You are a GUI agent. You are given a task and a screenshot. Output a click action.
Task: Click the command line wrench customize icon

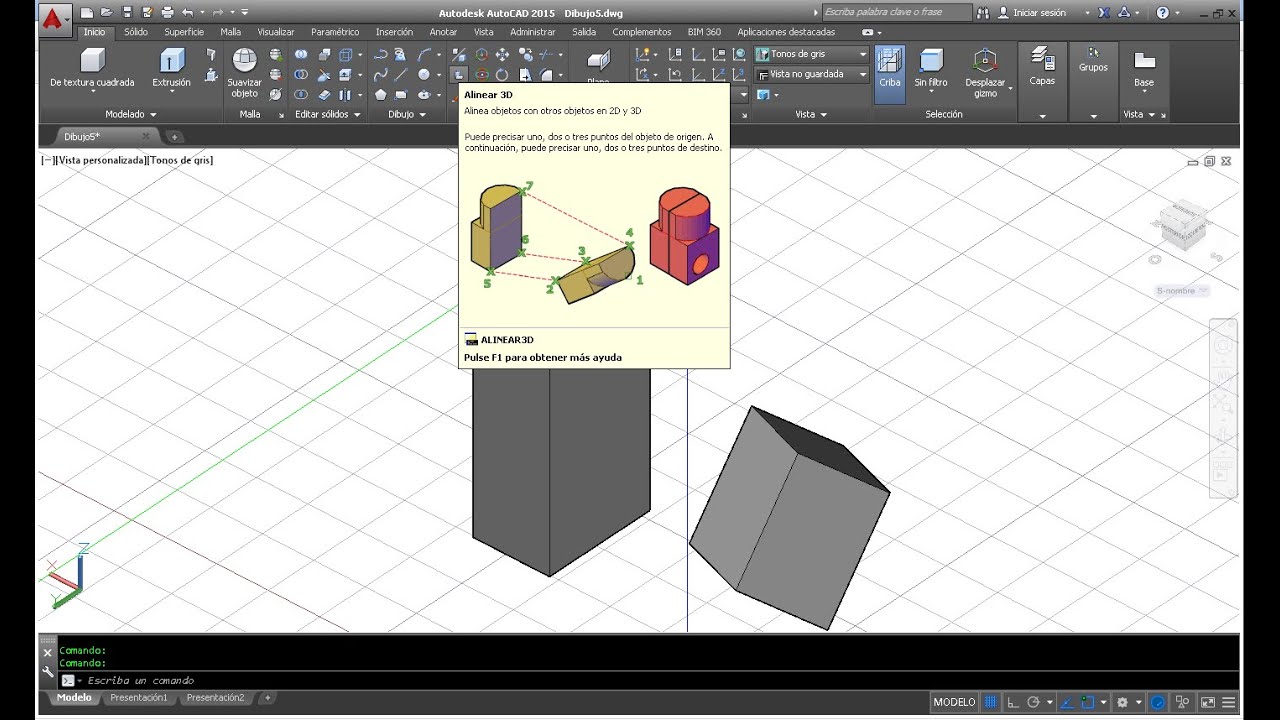[47, 672]
